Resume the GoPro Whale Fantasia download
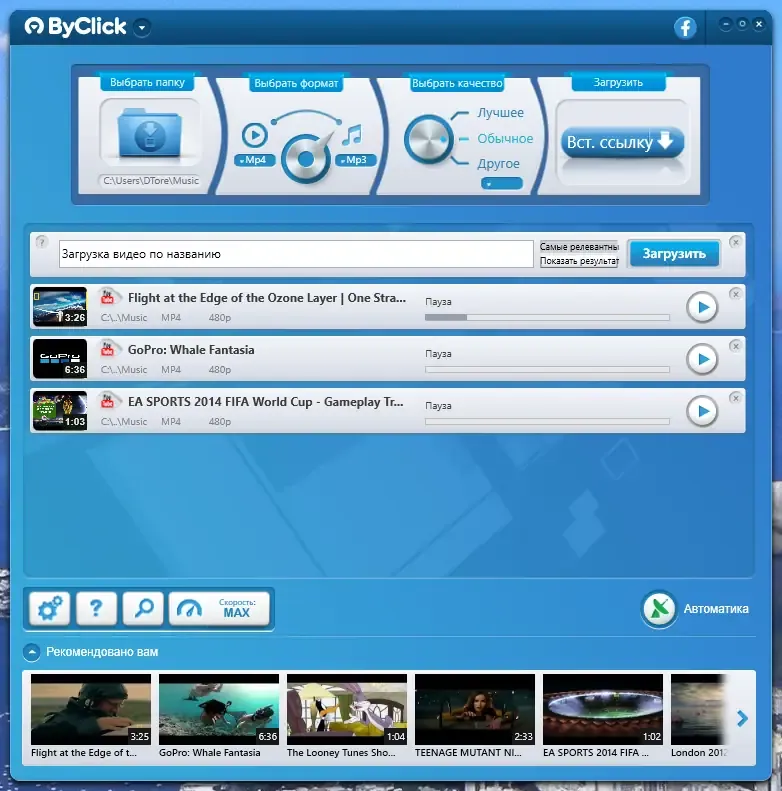The image size is (782, 791). [x=702, y=359]
